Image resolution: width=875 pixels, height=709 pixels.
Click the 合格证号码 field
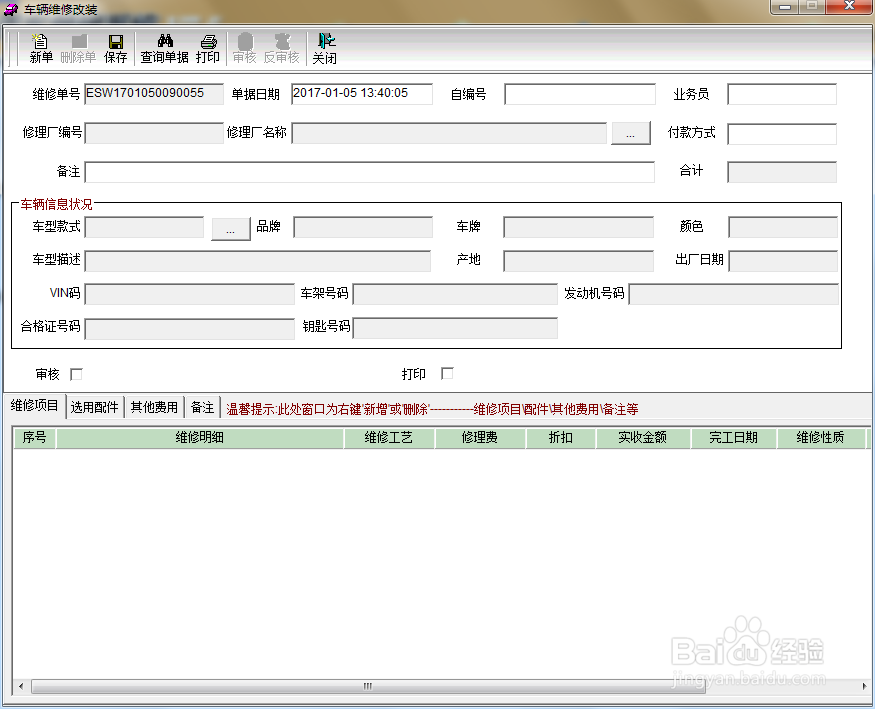(190, 329)
